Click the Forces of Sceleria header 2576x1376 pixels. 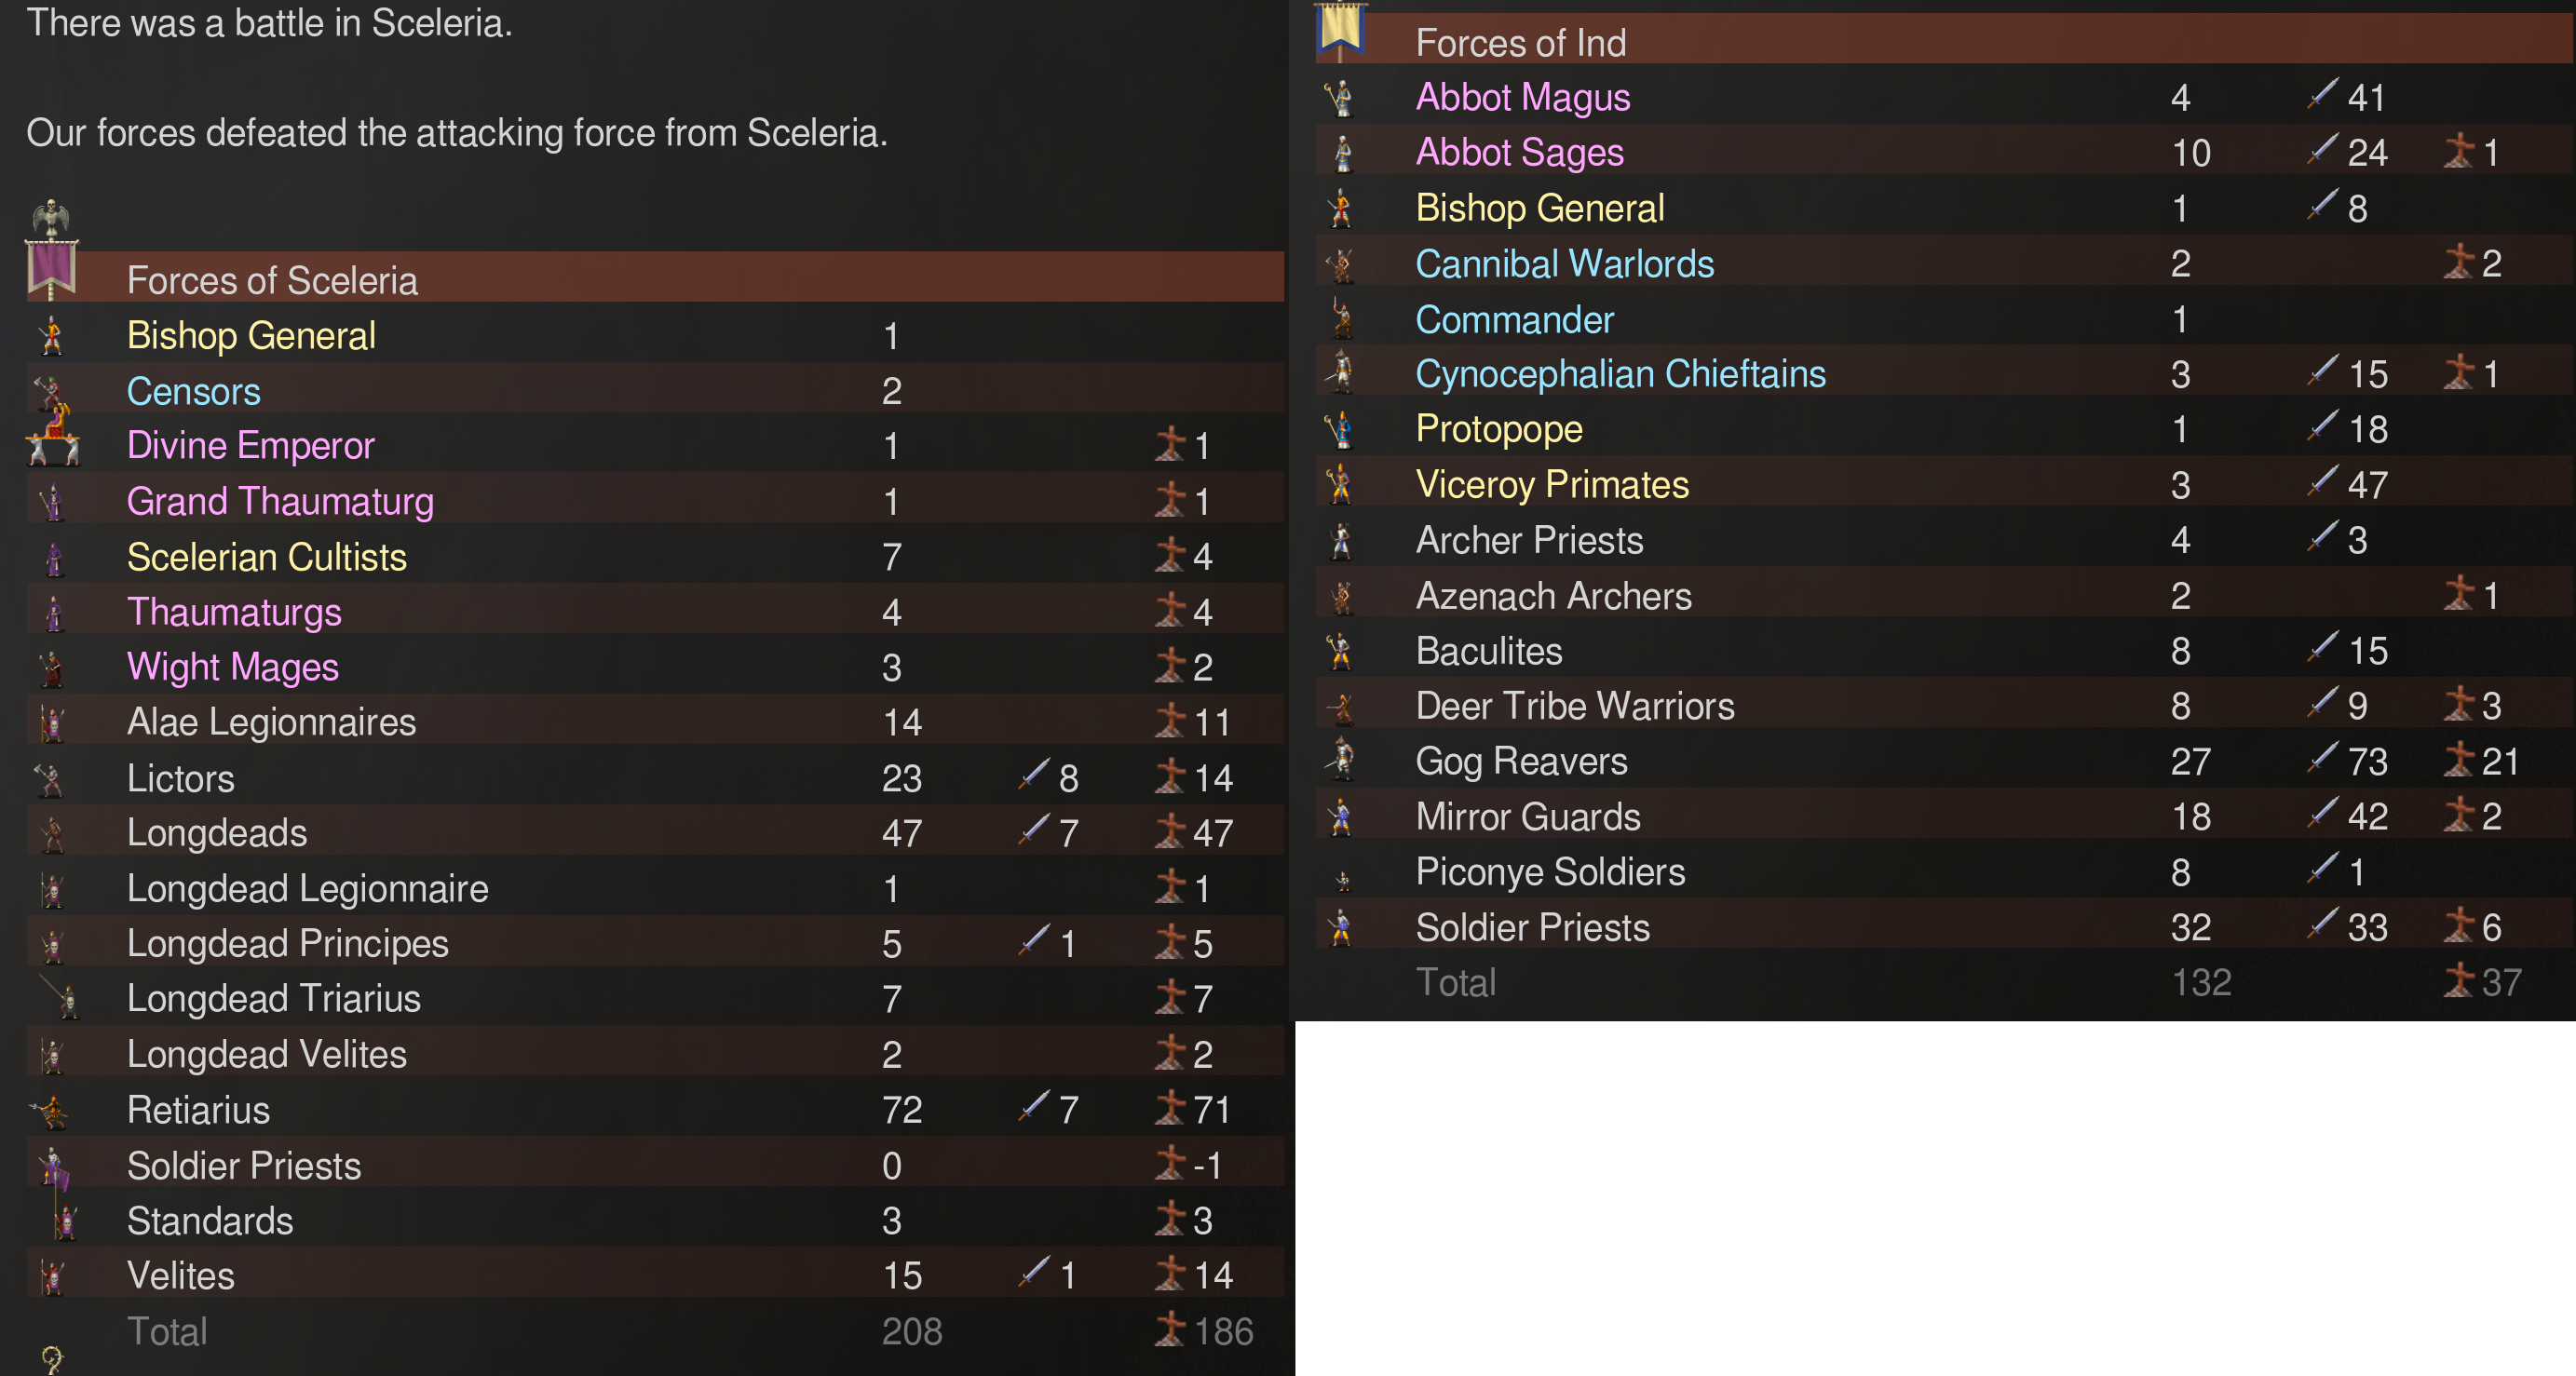click(x=272, y=280)
